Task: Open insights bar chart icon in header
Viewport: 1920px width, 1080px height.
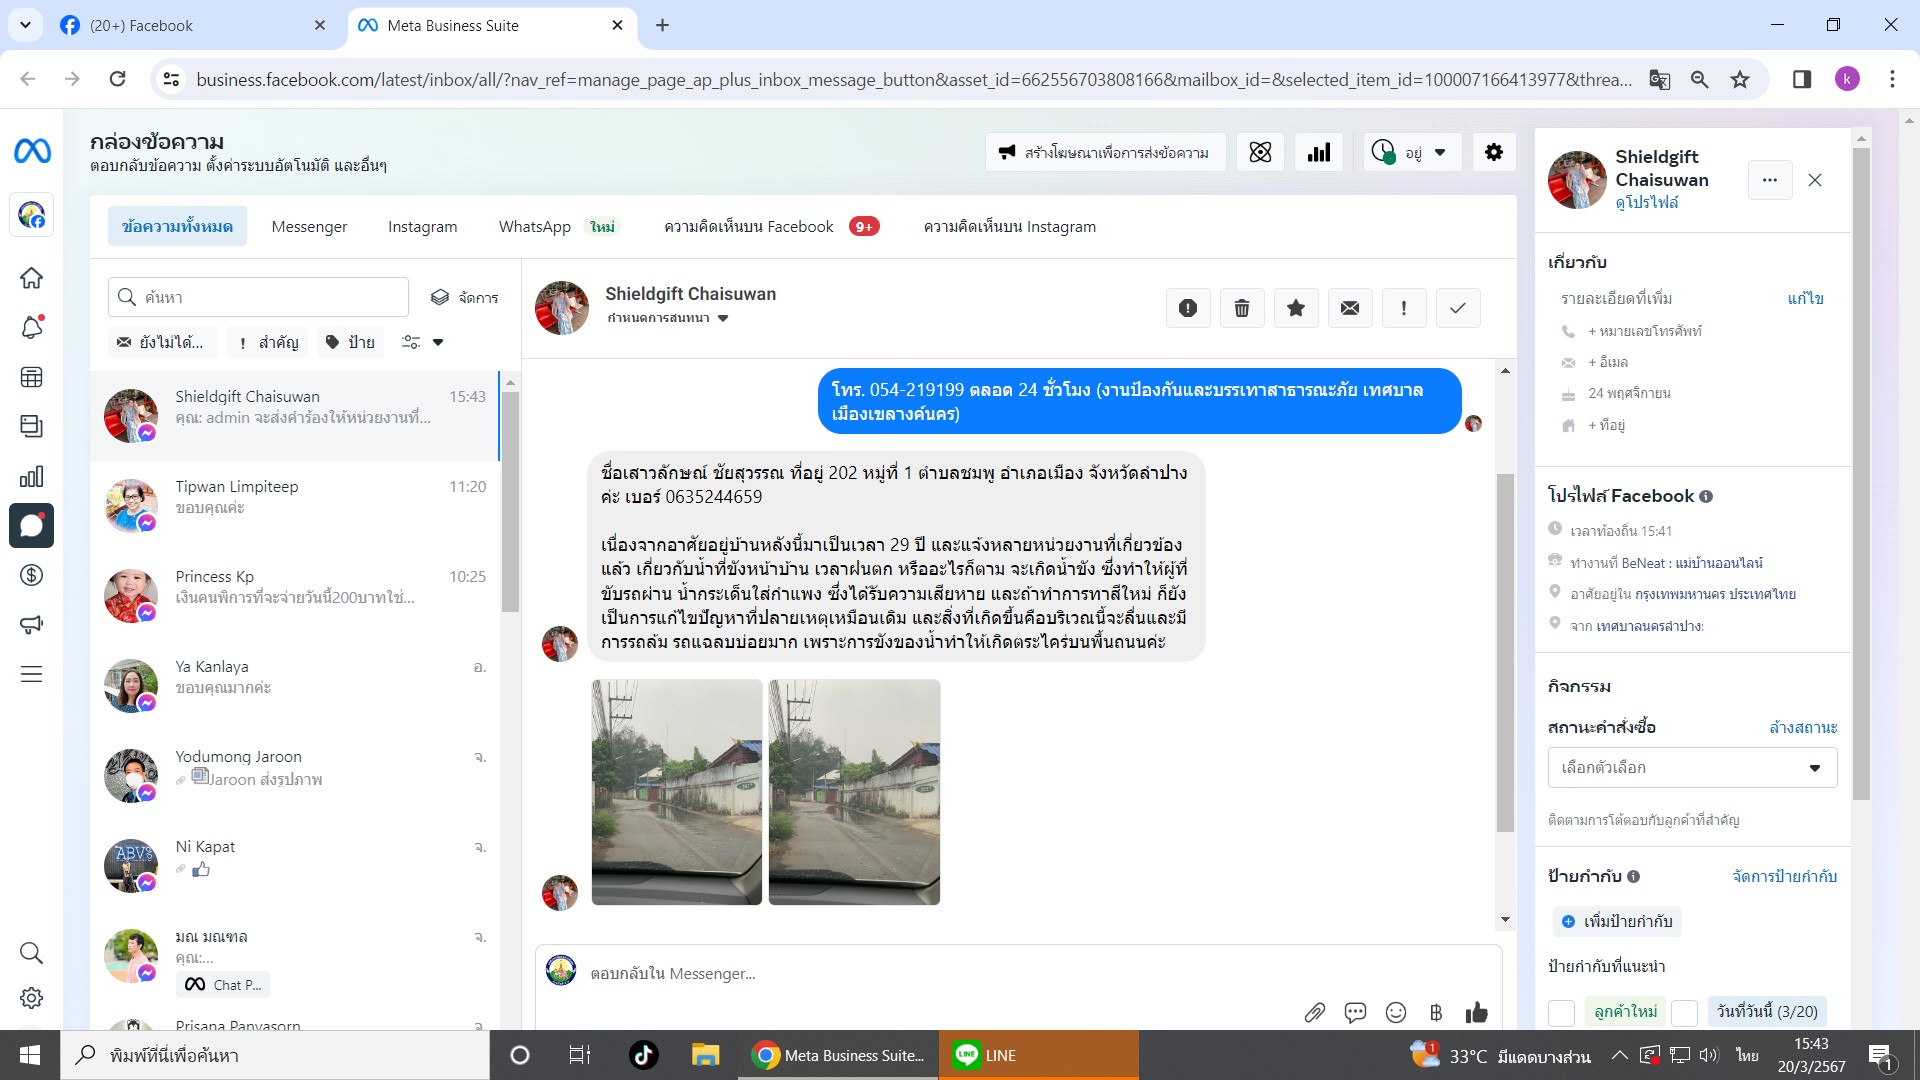Action: pos(1319,152)
